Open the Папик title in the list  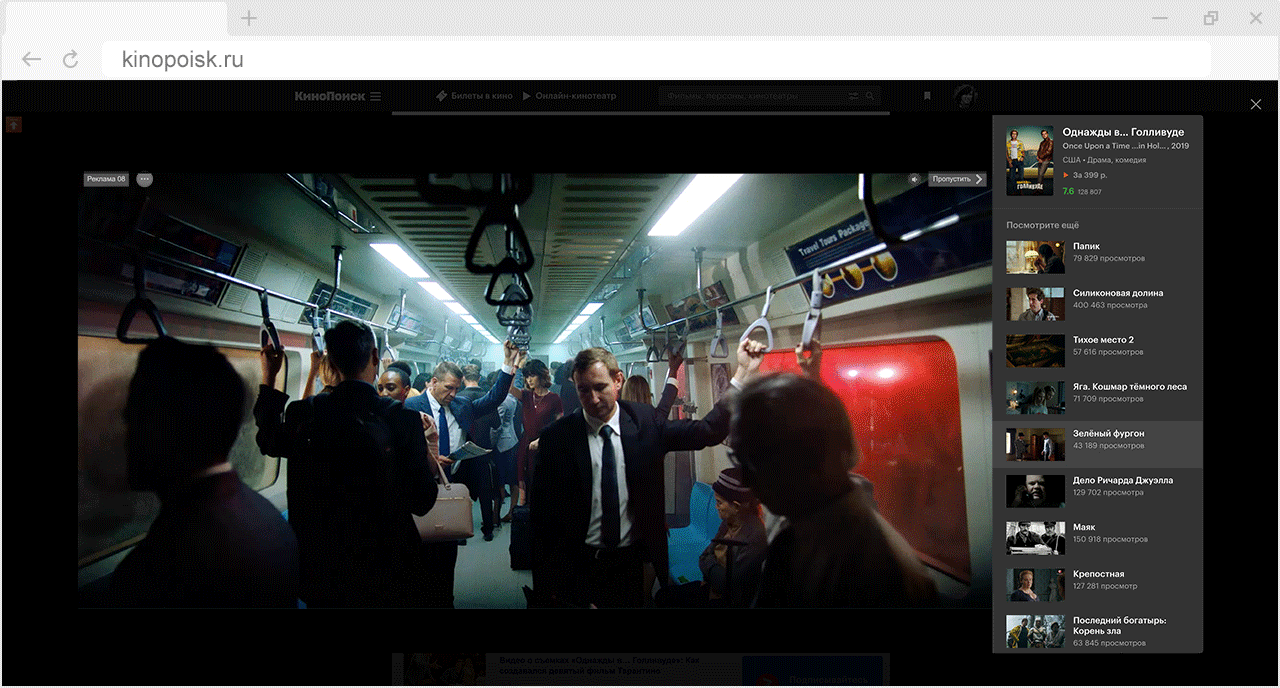[x=1086, y=246]
